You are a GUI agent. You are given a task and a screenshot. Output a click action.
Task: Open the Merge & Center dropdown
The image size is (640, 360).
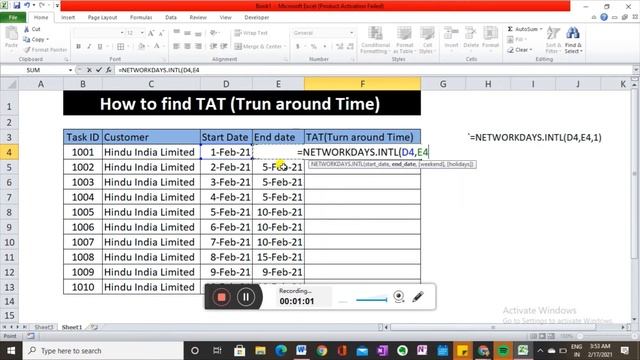285,47
